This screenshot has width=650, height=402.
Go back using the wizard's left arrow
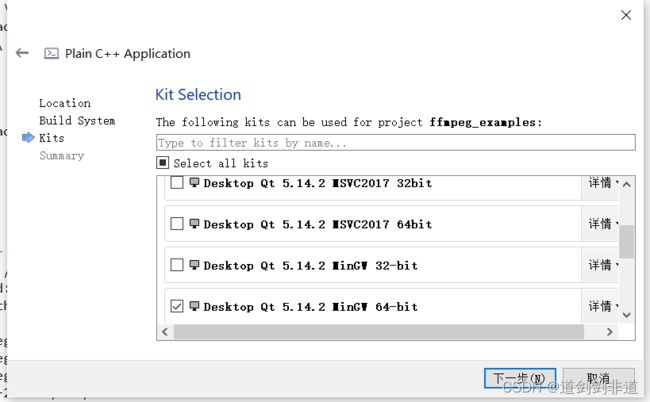[22, 53]
